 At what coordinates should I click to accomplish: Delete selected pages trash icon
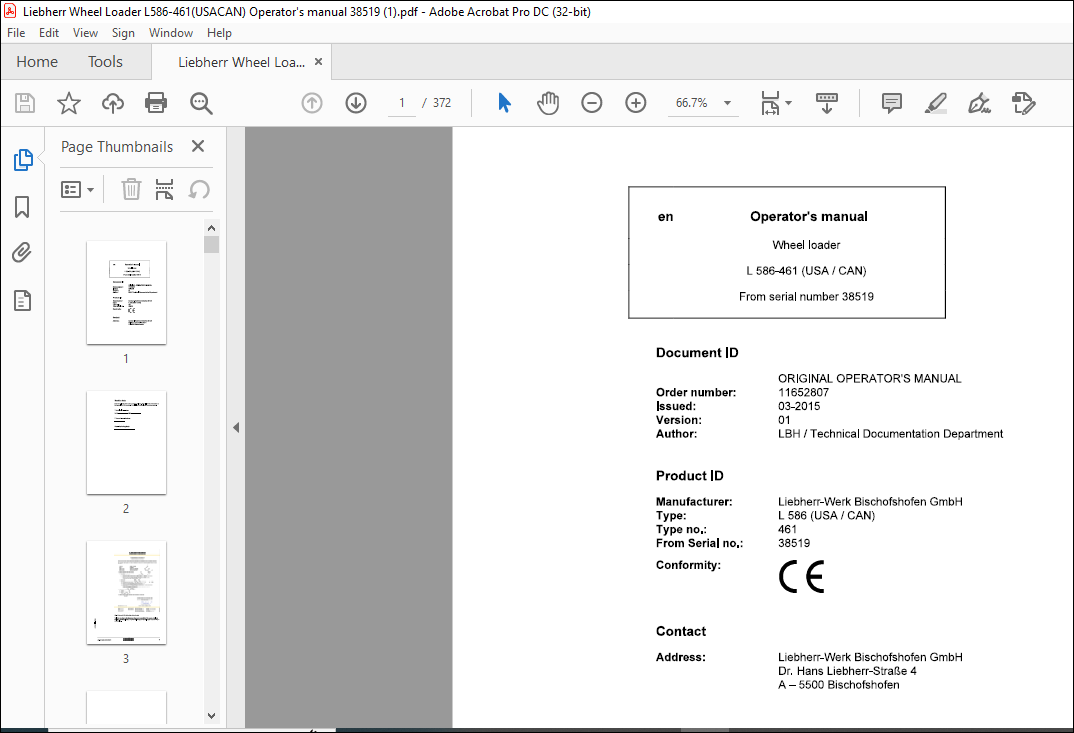pos(131,189)
